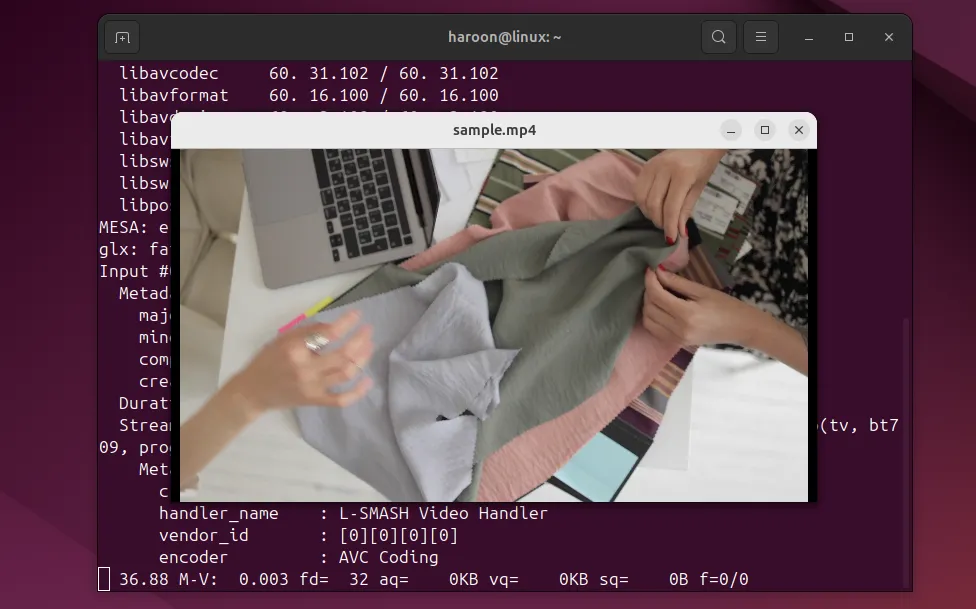
Task: Minimize the terminal window
Action: point(809,37)
